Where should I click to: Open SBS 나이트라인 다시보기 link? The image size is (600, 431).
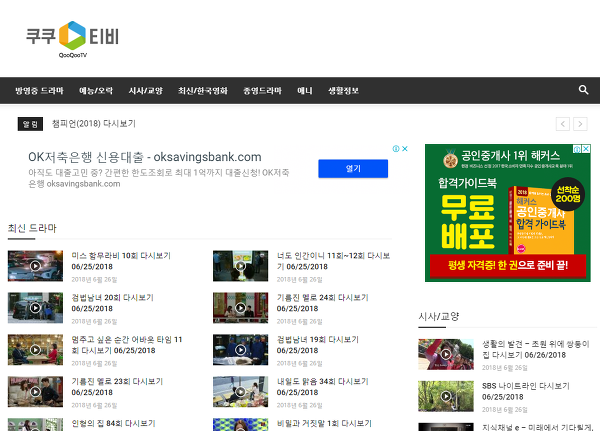coord(526,391)
